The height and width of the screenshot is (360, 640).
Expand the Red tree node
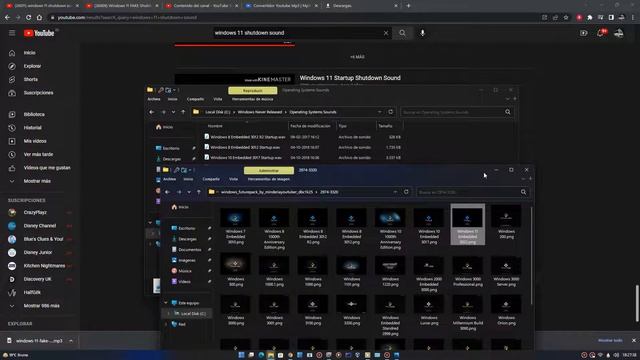click(x=166, y=324)
